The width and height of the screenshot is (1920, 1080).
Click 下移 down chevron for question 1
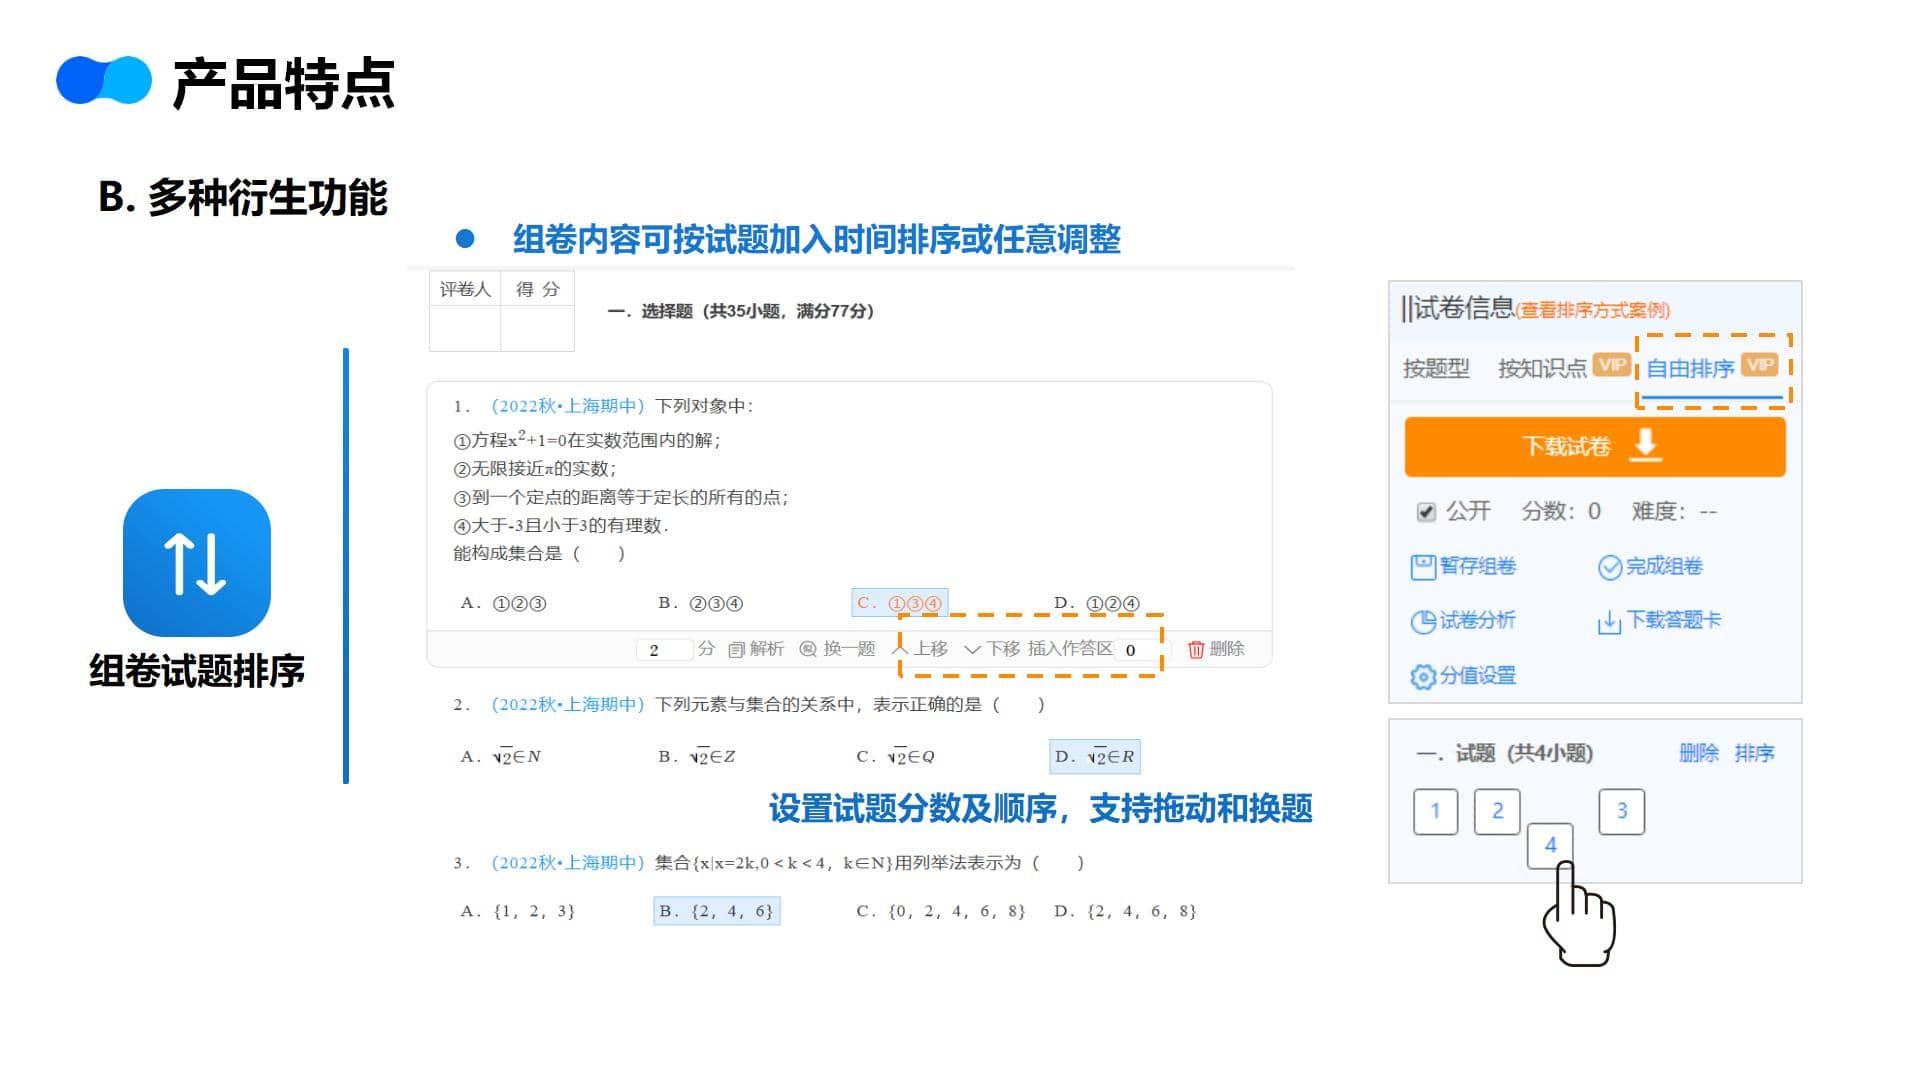(x=972, y=649)
